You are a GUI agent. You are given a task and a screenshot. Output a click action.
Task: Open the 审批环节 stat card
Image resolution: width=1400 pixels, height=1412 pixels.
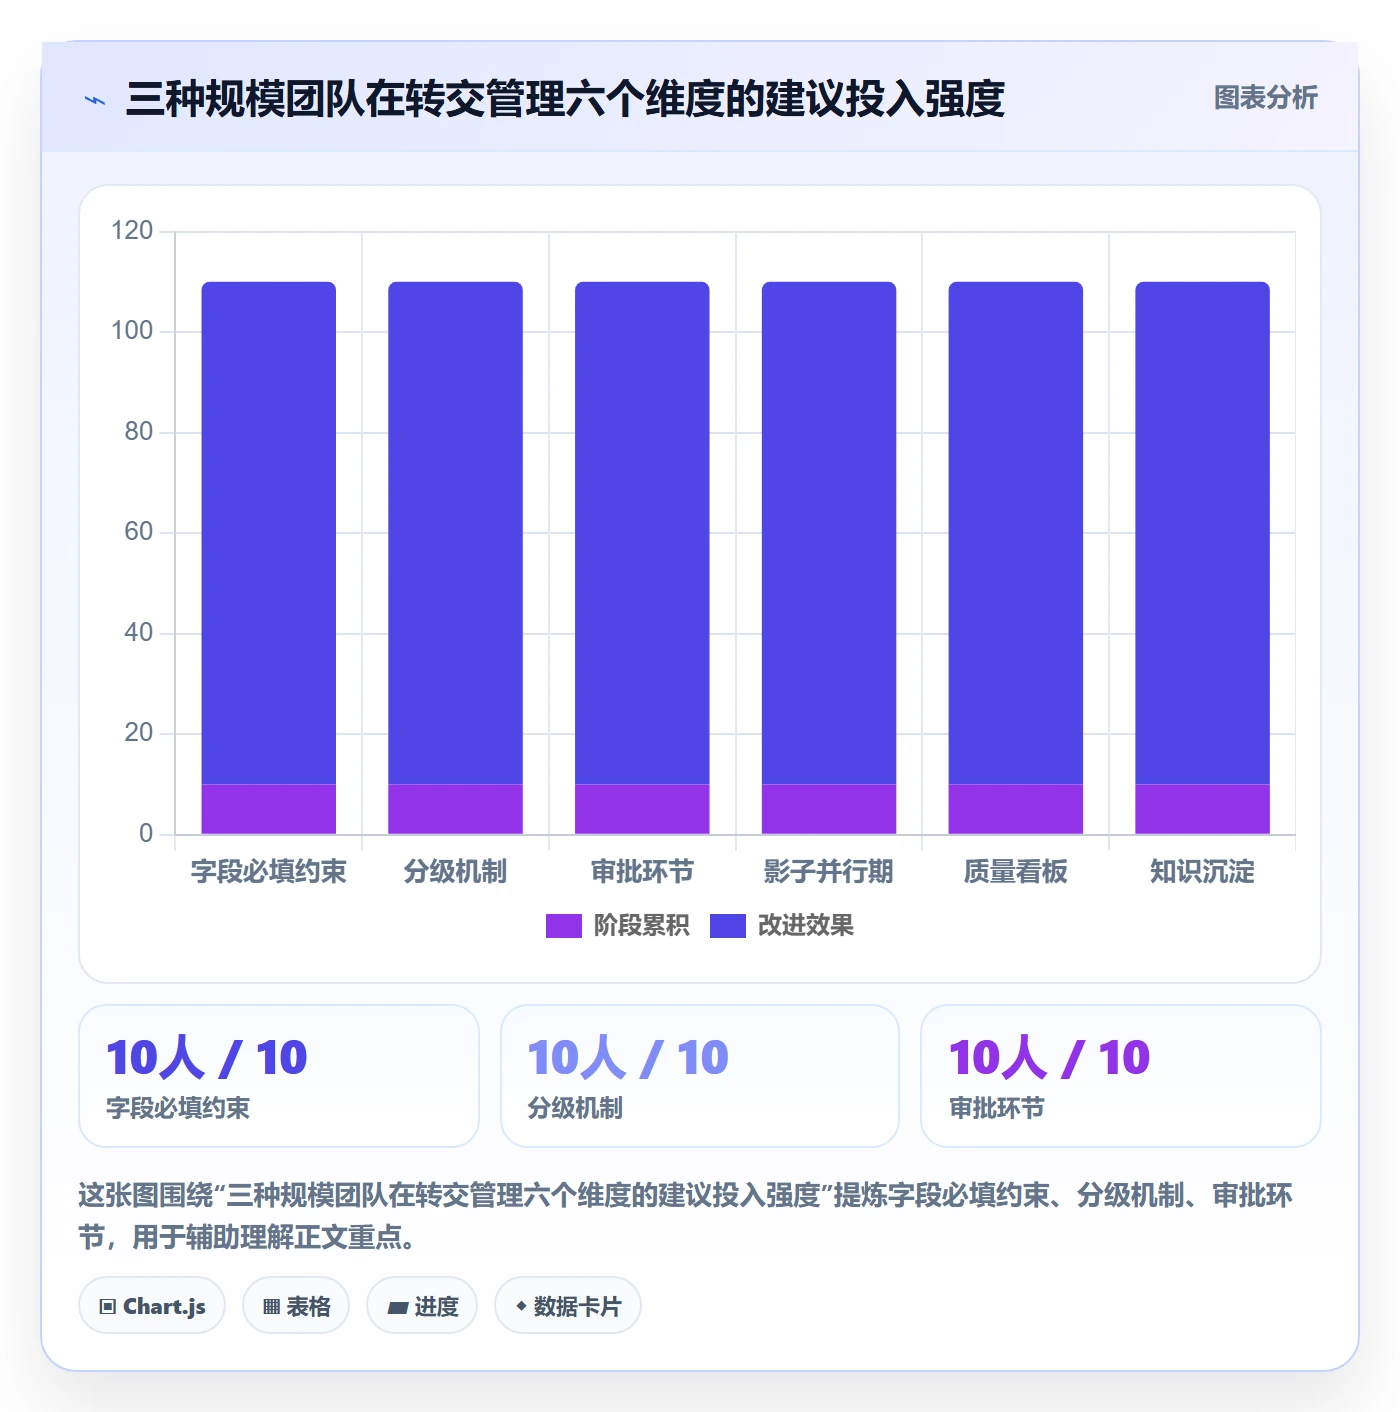[1121, 1076]
